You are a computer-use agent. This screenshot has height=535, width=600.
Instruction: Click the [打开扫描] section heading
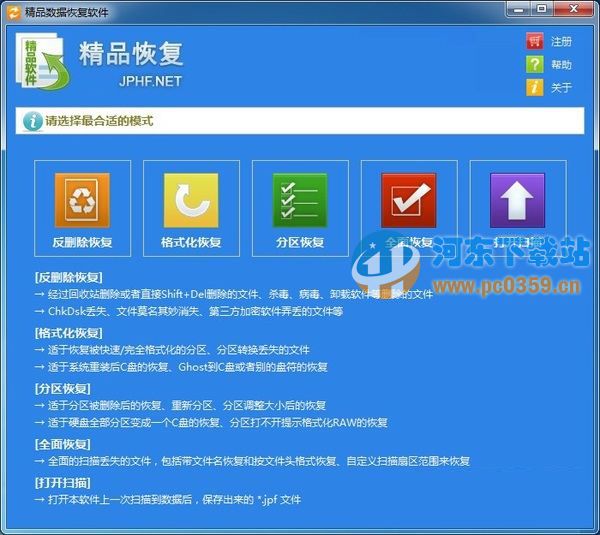coord(63,483)
